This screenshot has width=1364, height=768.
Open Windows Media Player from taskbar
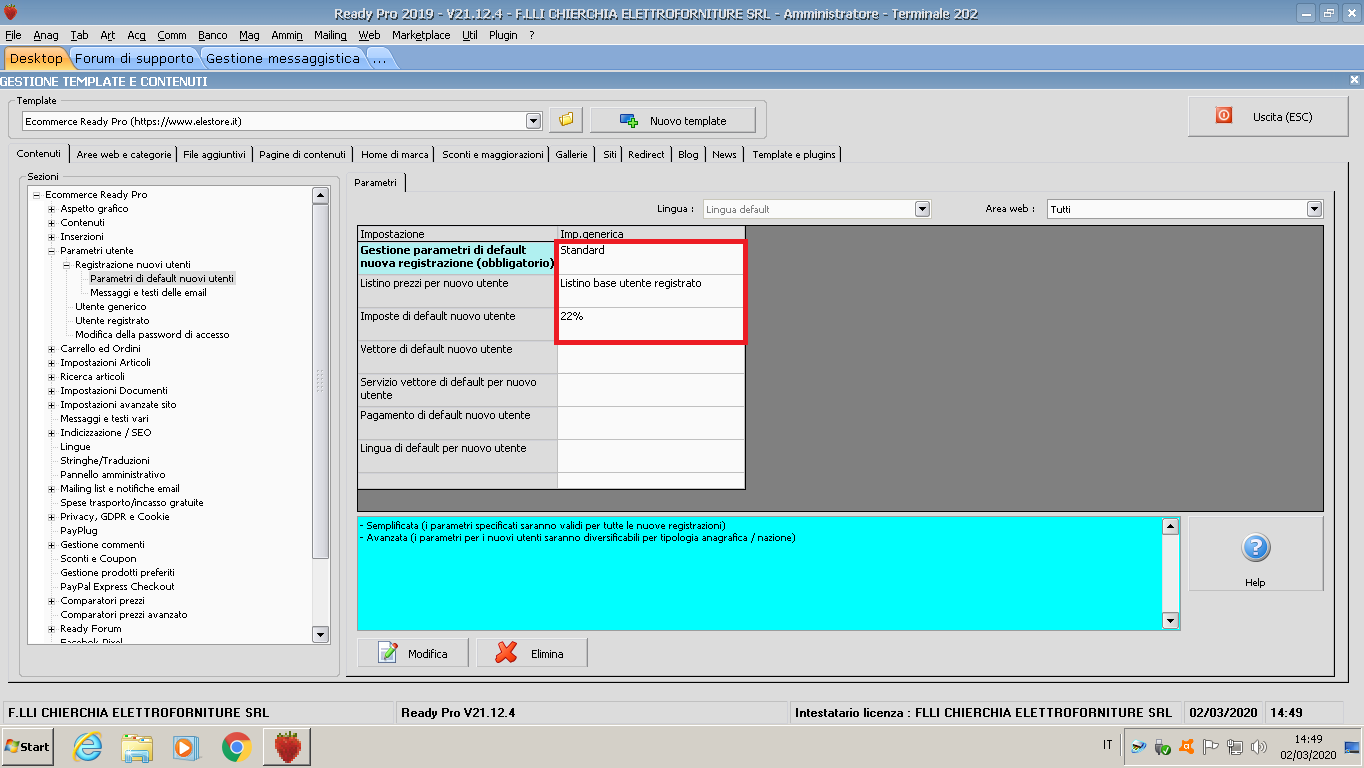(186, 746)
